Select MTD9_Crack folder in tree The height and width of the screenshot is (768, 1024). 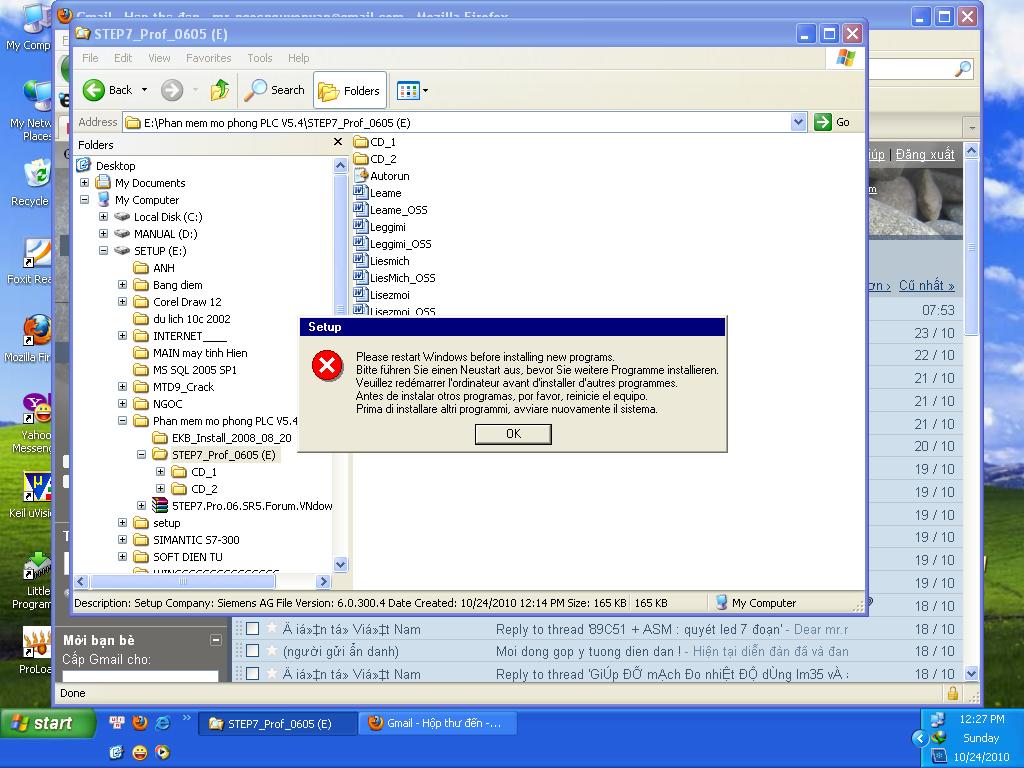[x=183, y=387]
